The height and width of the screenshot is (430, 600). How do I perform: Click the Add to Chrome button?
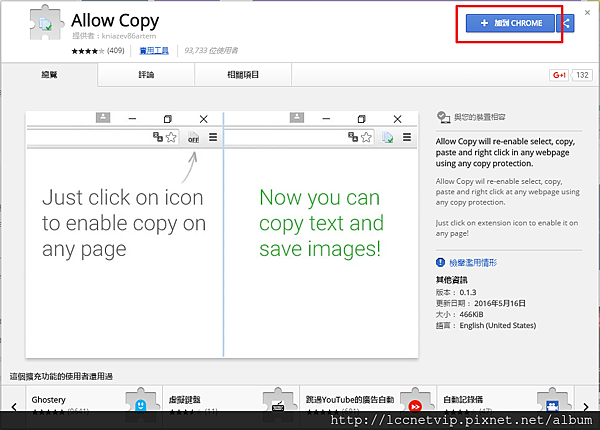tap(508, 23)
